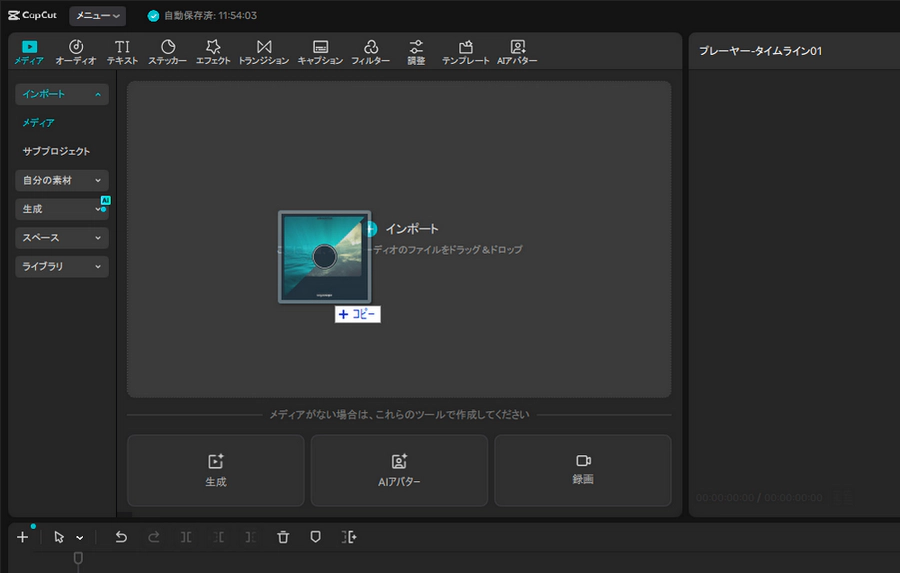The image size is (900, 573).
Task: Click the marker shield icon
Action: click(315, 537)
